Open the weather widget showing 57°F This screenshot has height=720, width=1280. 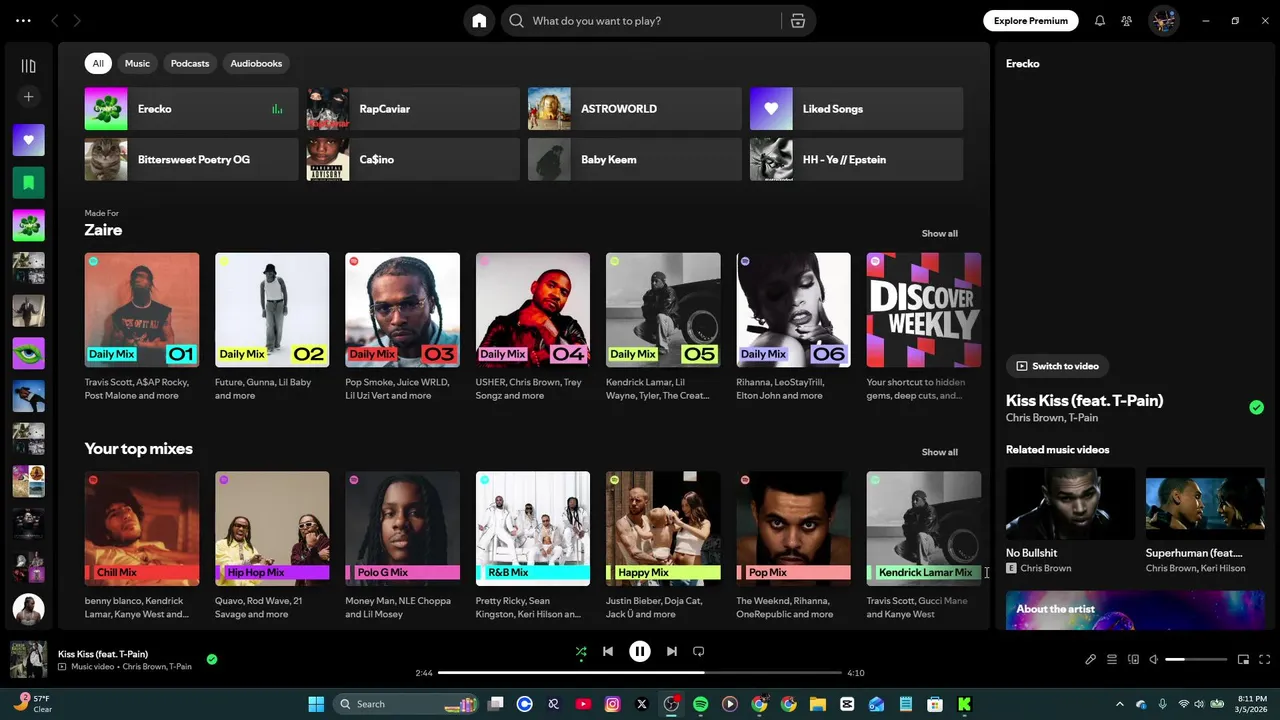(x=33, y=703)
